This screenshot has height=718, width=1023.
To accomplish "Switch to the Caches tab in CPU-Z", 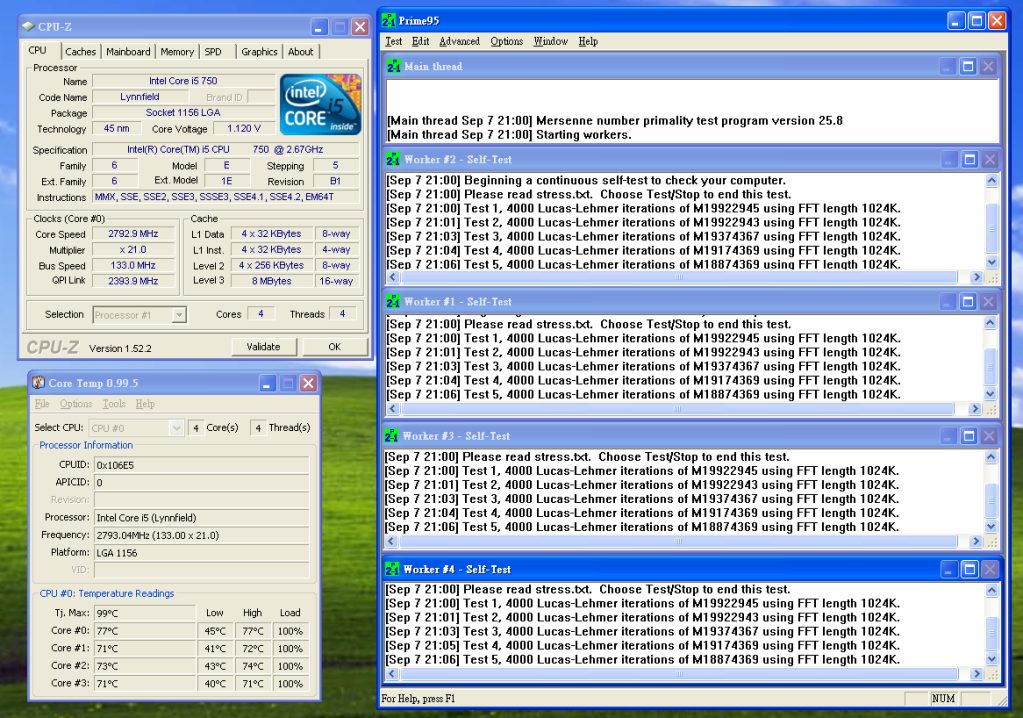I will click(x=80, y=52).
